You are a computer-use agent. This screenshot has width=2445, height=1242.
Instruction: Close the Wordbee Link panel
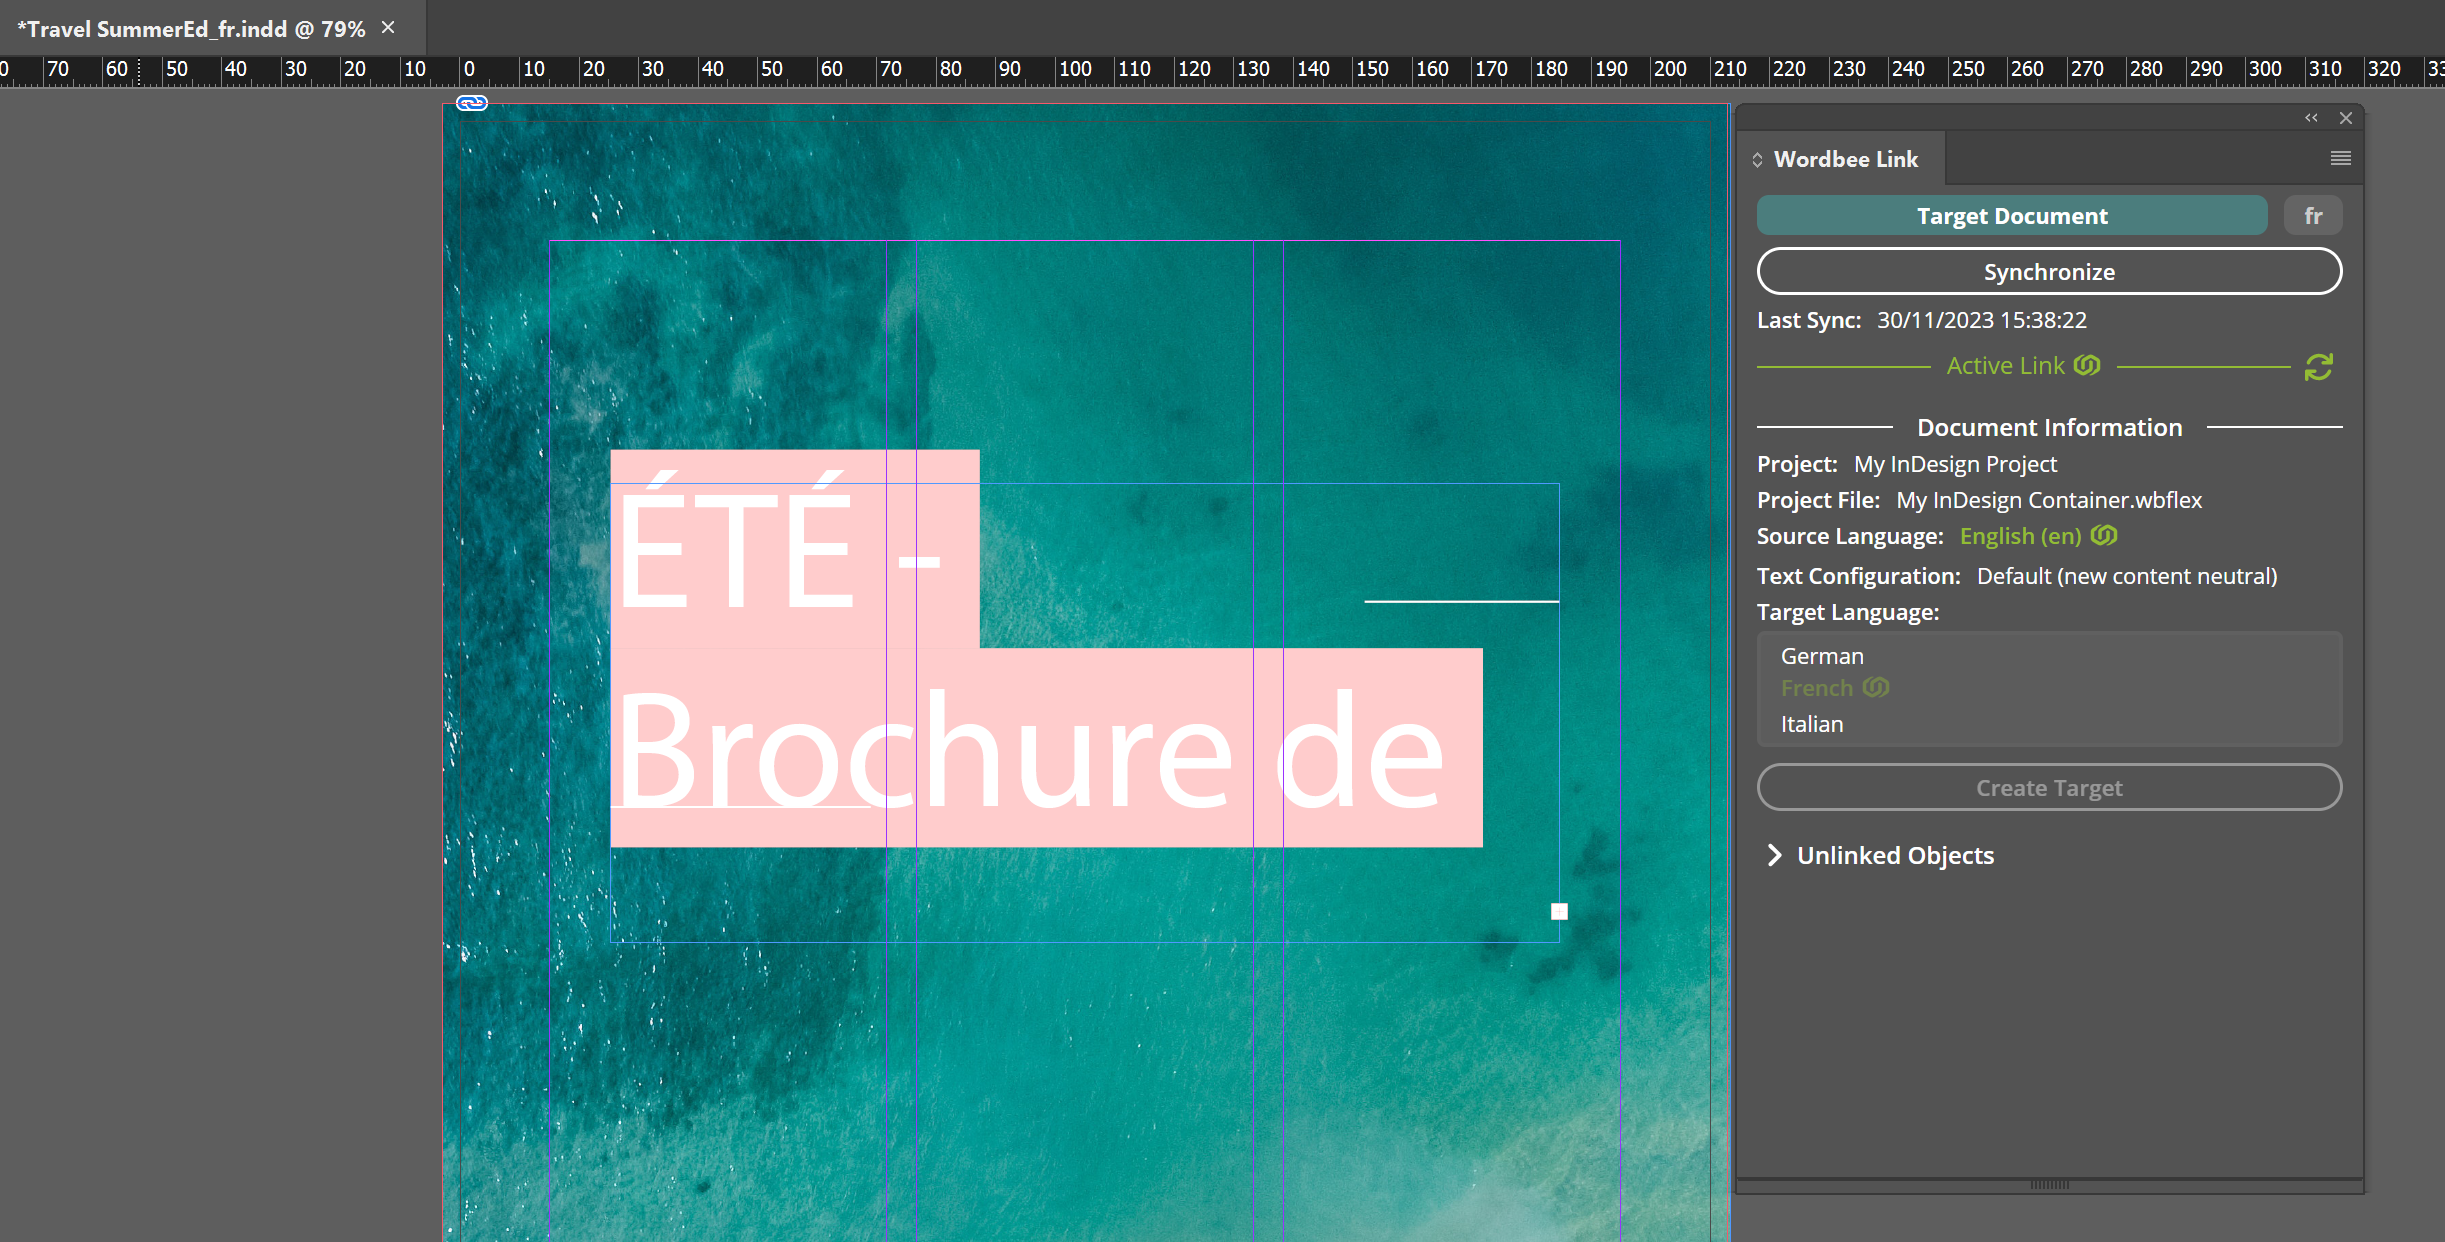coord(2346,118)
